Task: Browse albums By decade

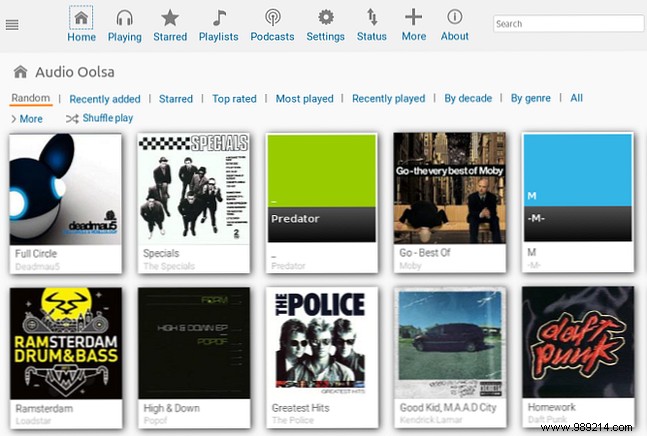Action: pyautogui.click(x=468, y=99)
